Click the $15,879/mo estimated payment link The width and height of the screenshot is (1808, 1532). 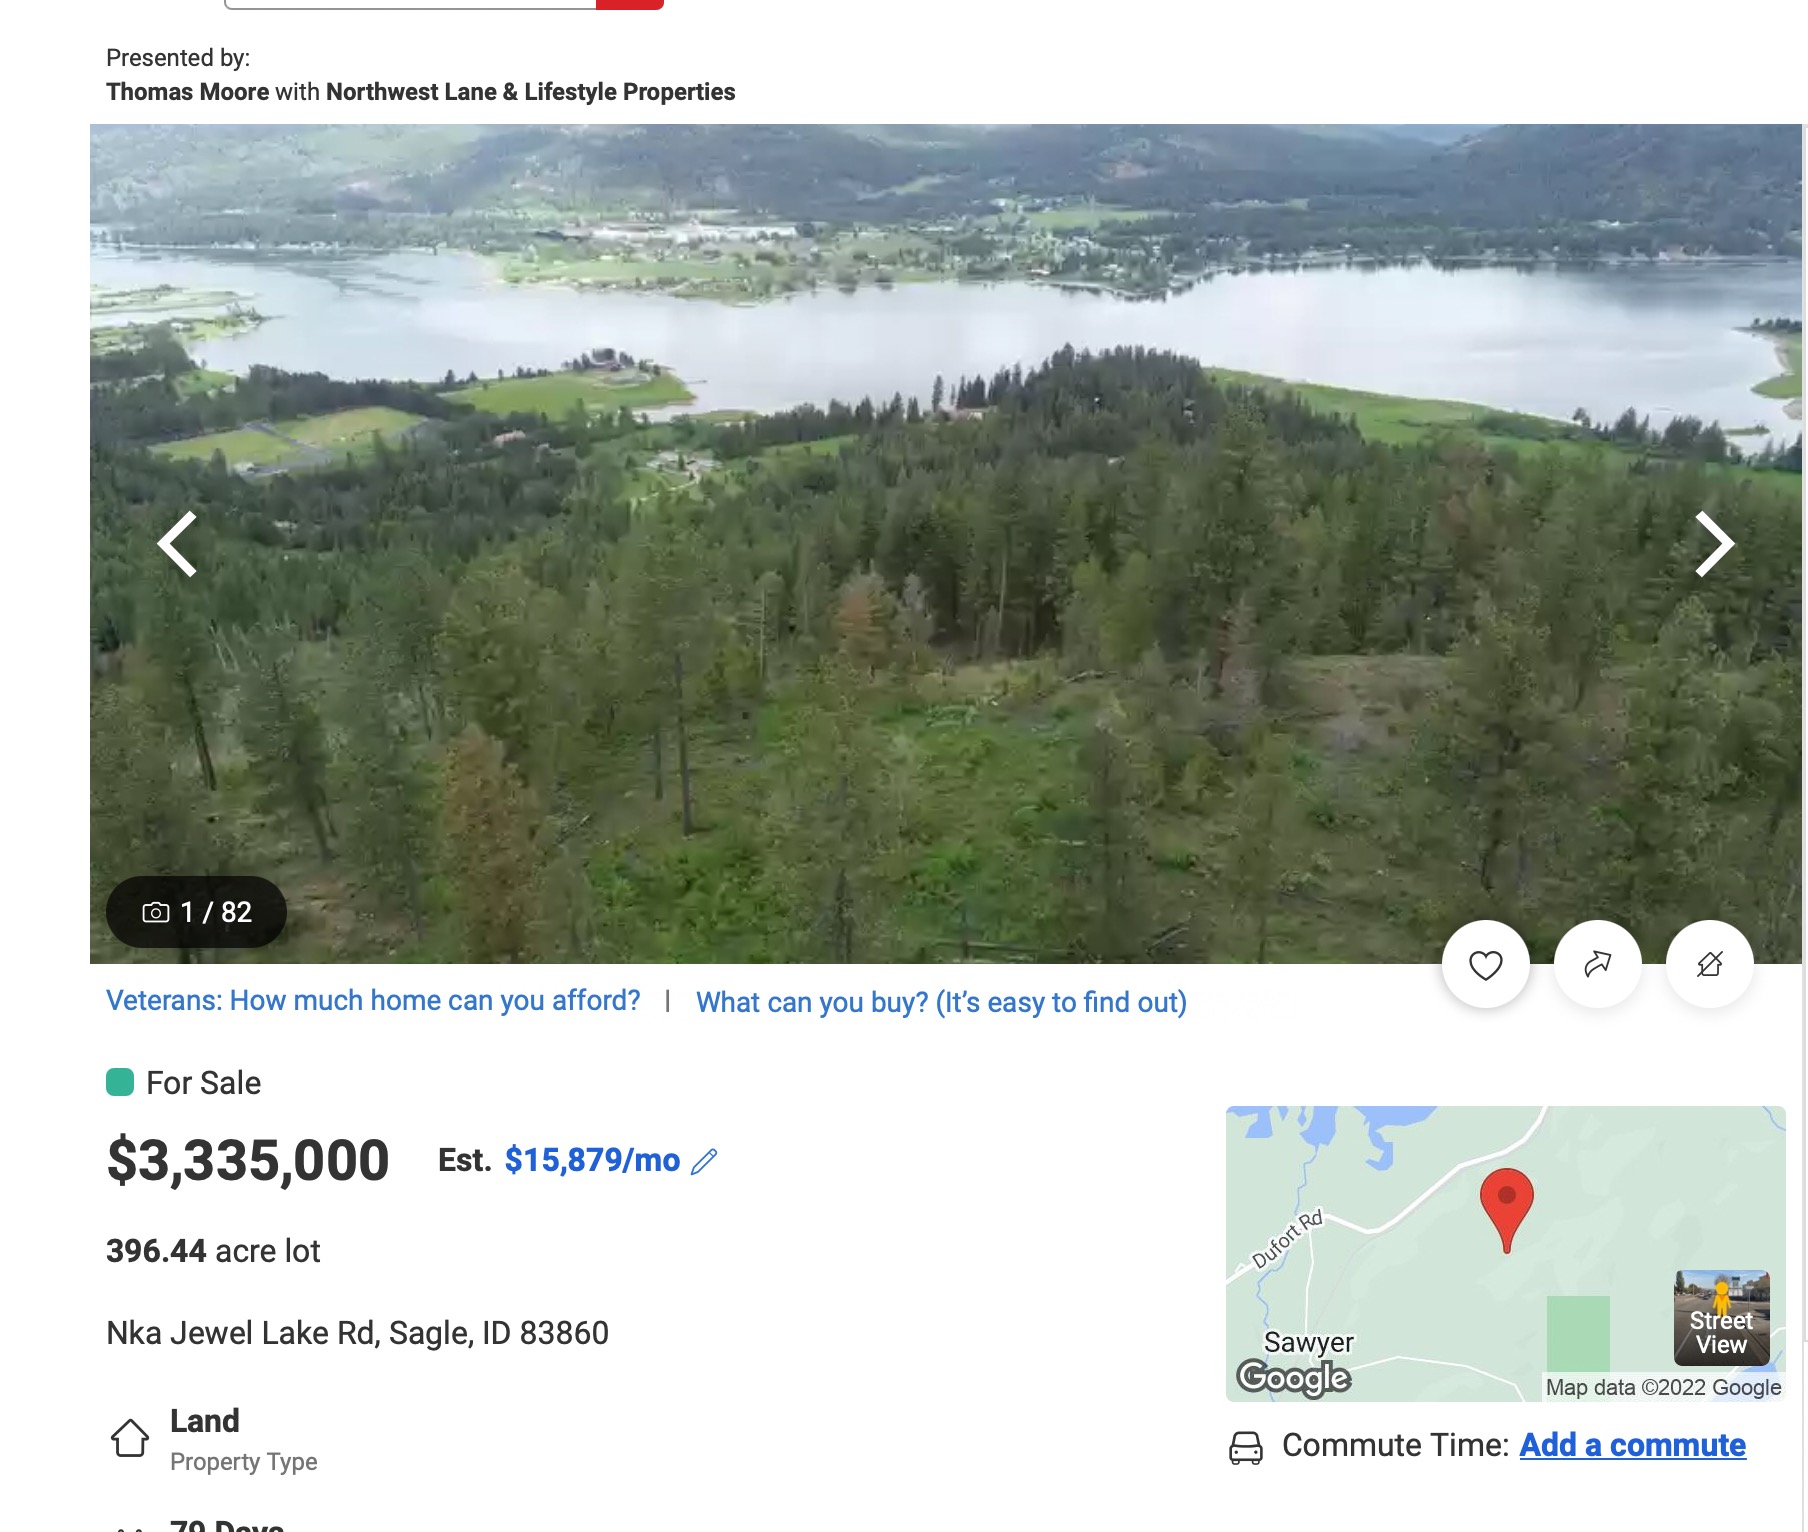tap(592, 1160)
